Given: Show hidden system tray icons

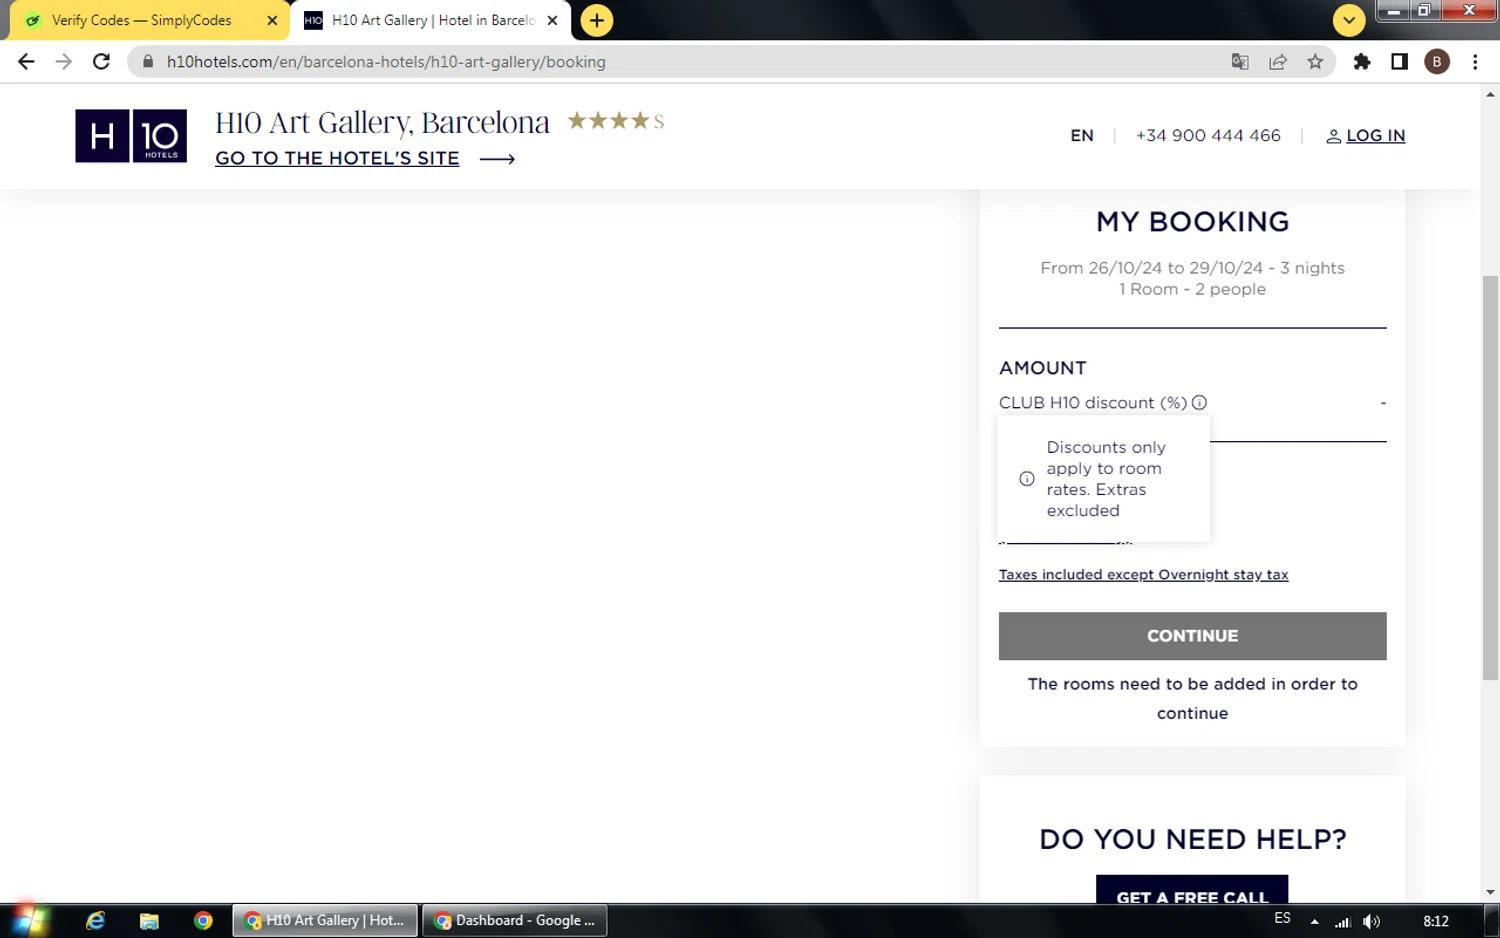Looking at the screenshot, I should [1314, 922].
